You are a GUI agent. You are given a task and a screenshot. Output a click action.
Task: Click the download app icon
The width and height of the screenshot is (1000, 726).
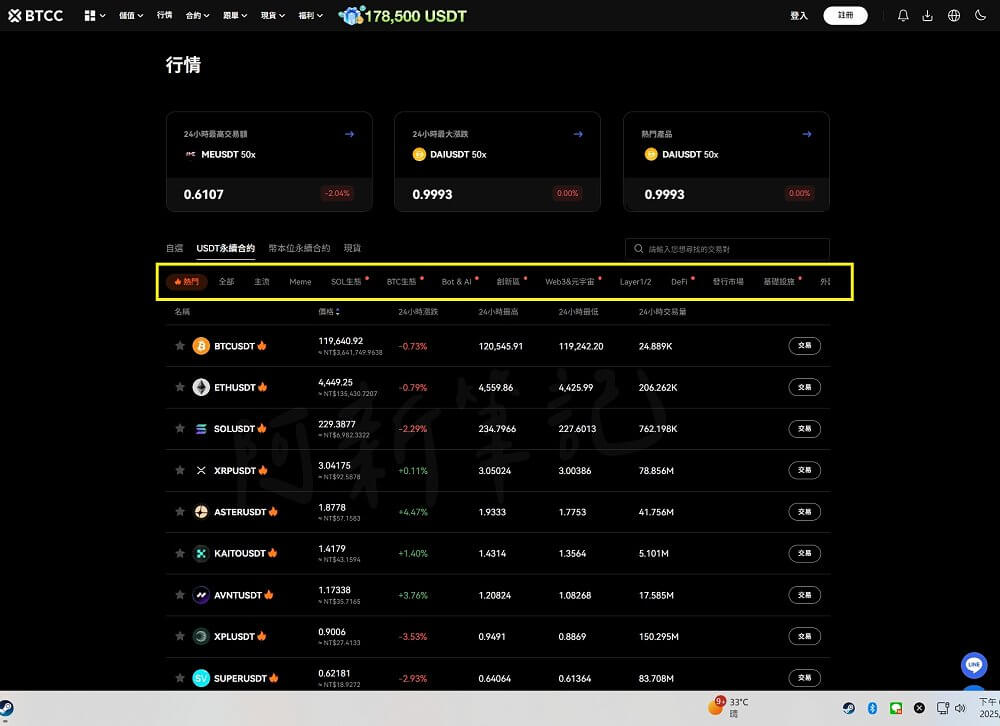click(928, 15)
